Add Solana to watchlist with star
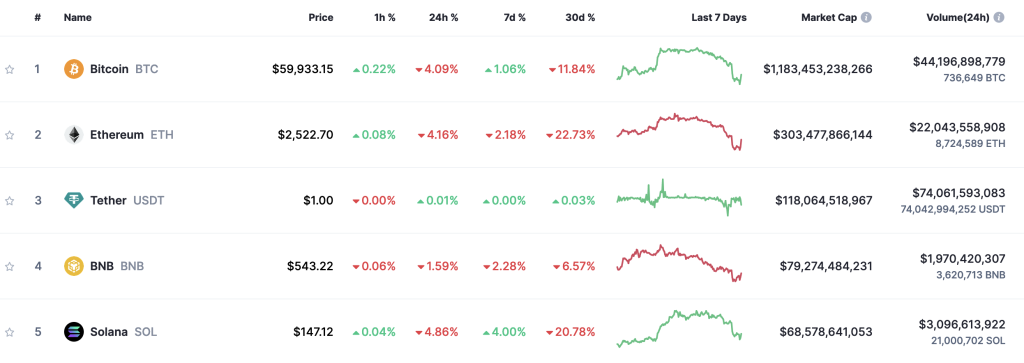 [x=10, y=332]
